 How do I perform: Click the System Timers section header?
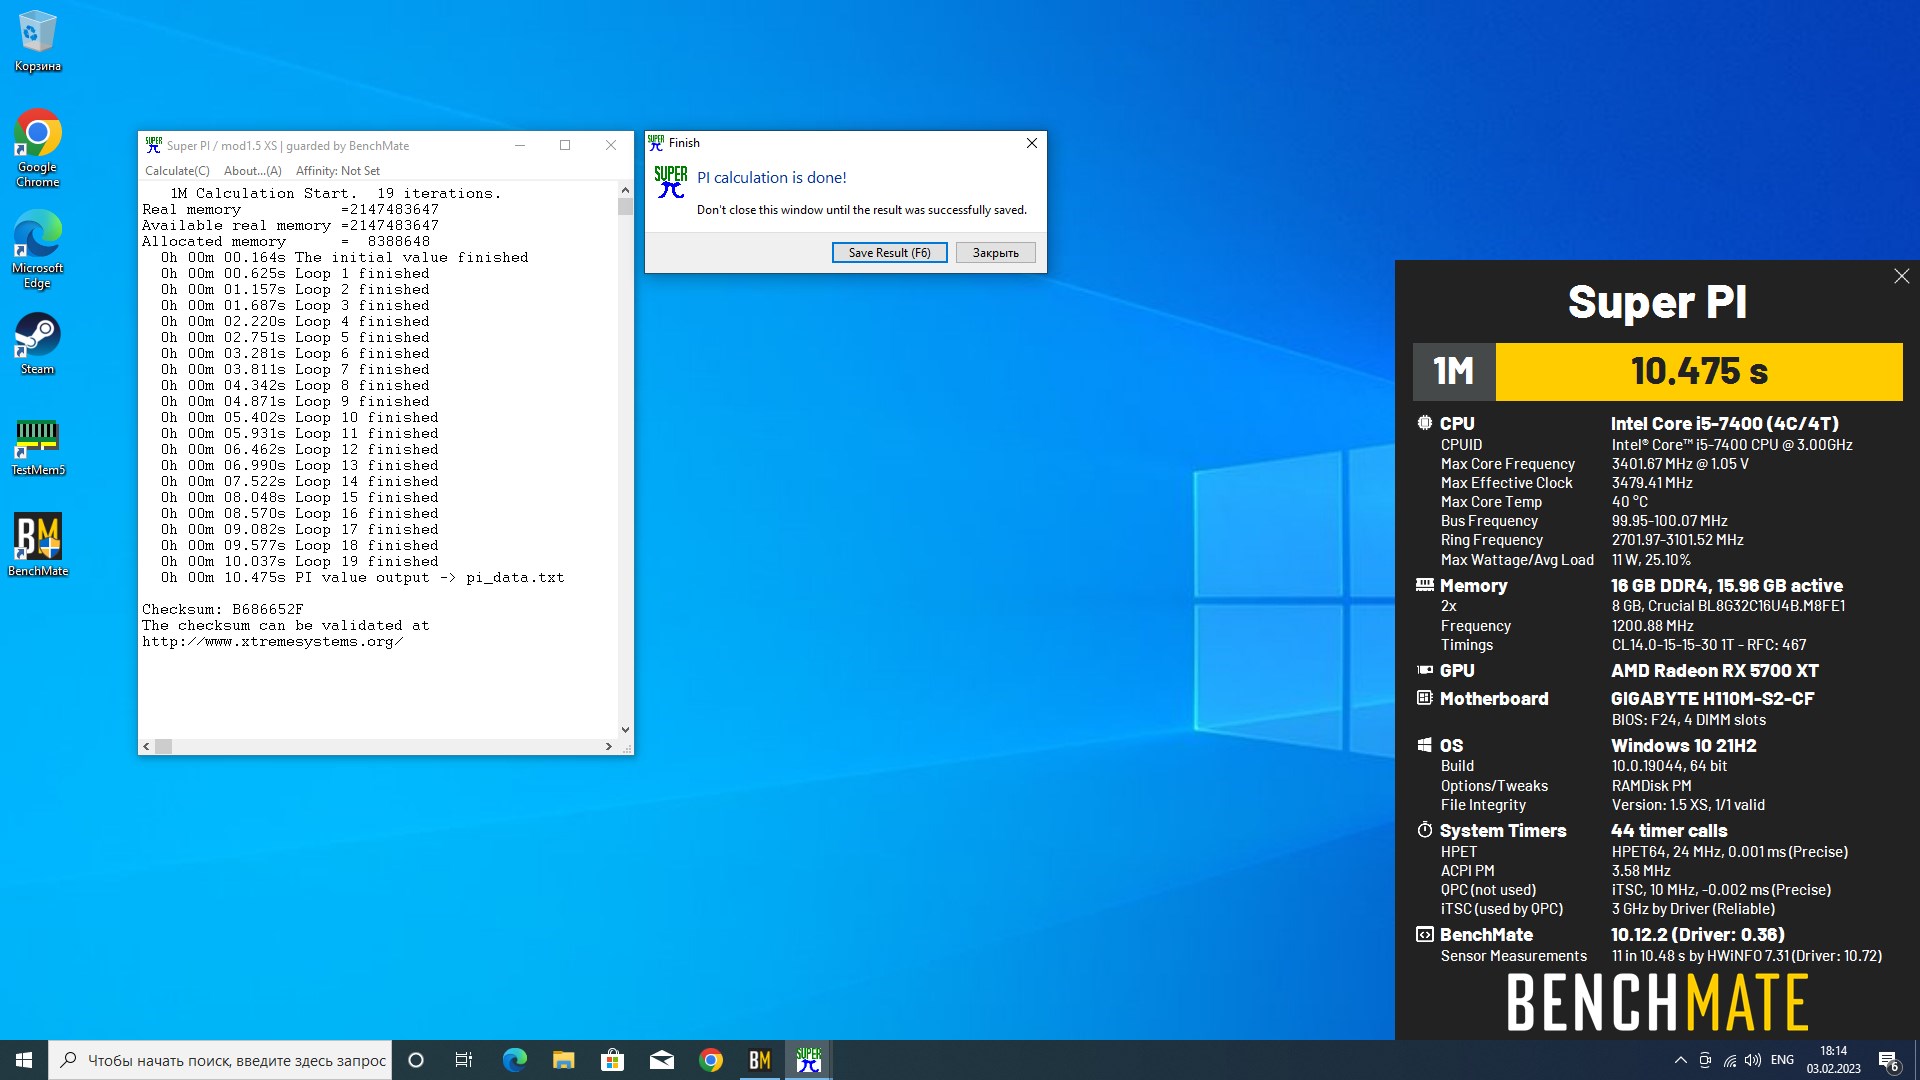1502,831
